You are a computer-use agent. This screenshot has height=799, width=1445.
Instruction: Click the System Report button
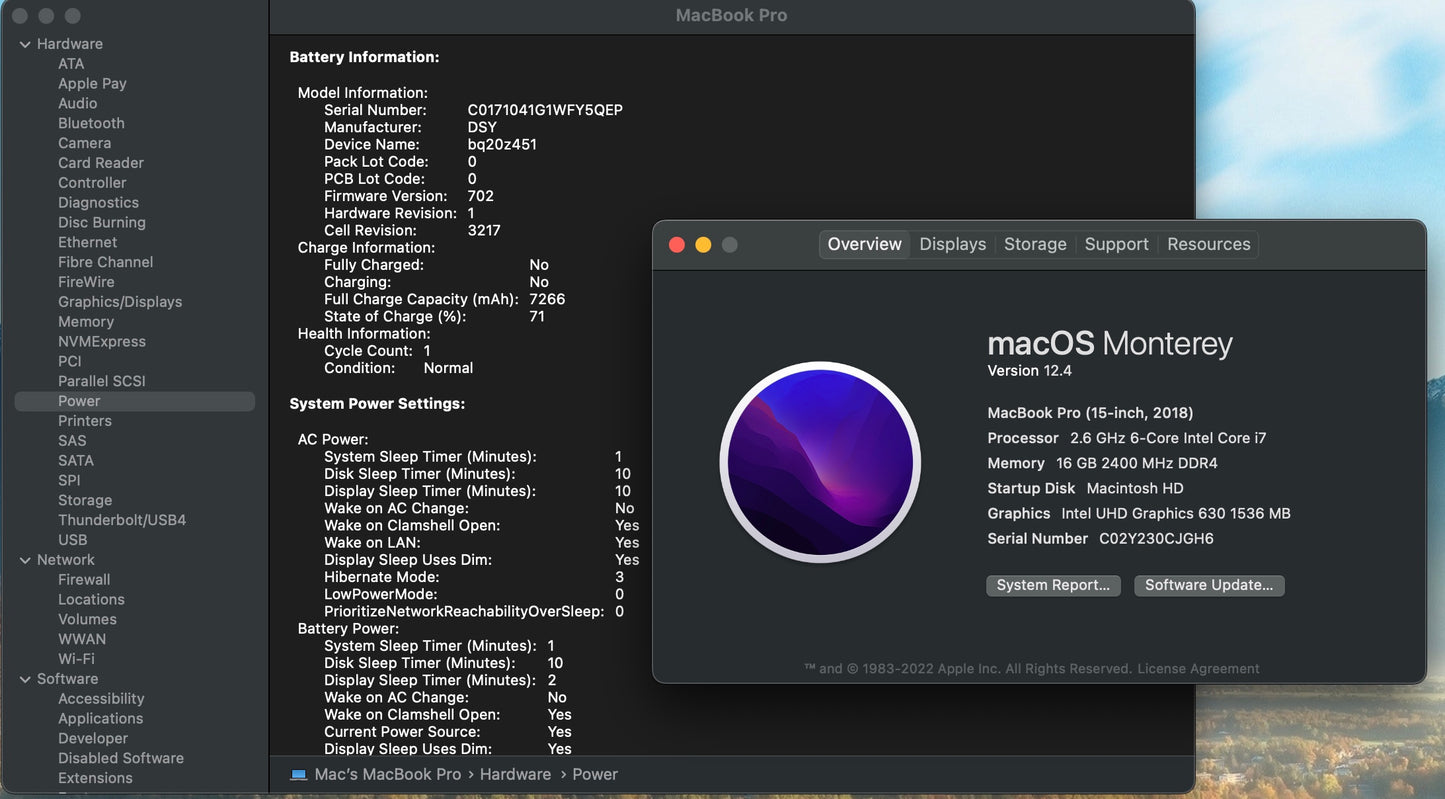pyautogui.click(x=1053, y=585)
